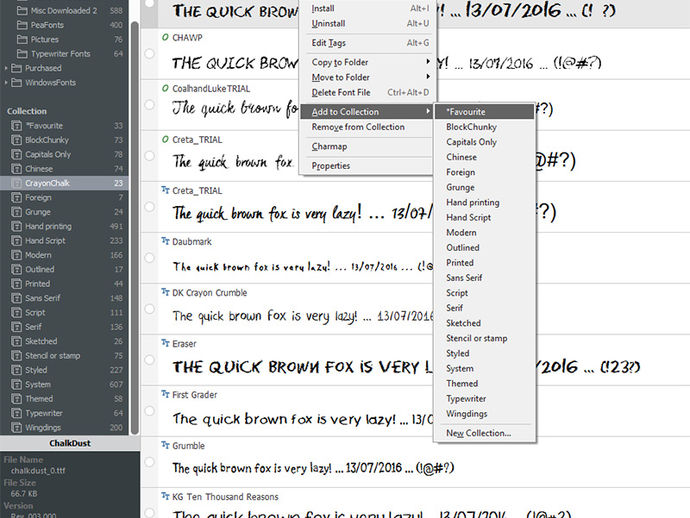Viewport: 690px width, 518px height.
Task: Click the Serif collection icon in sidebar
Action: click(16, 327)
